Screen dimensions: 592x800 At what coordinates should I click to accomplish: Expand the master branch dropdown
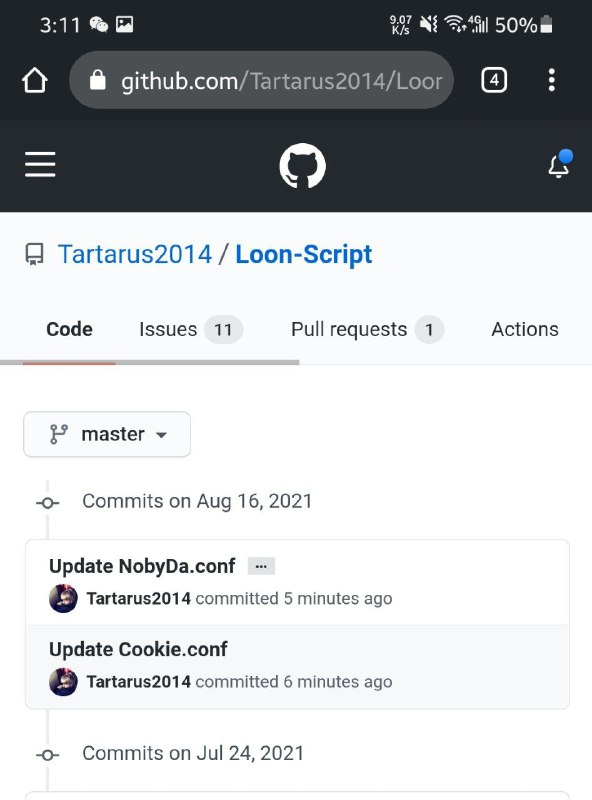pyautogui.click(x=107, y=434)
